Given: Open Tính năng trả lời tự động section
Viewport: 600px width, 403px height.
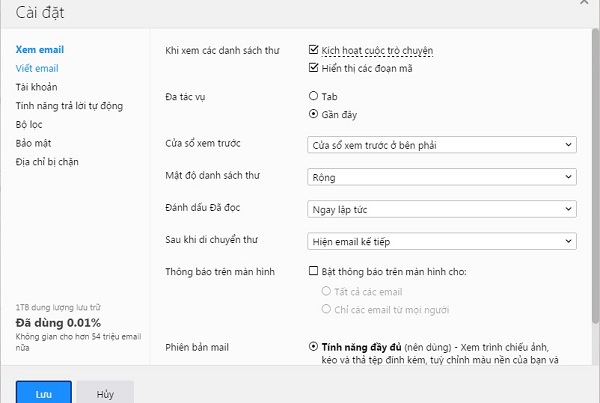Looking at the screenshot, I should coord(69,105).
